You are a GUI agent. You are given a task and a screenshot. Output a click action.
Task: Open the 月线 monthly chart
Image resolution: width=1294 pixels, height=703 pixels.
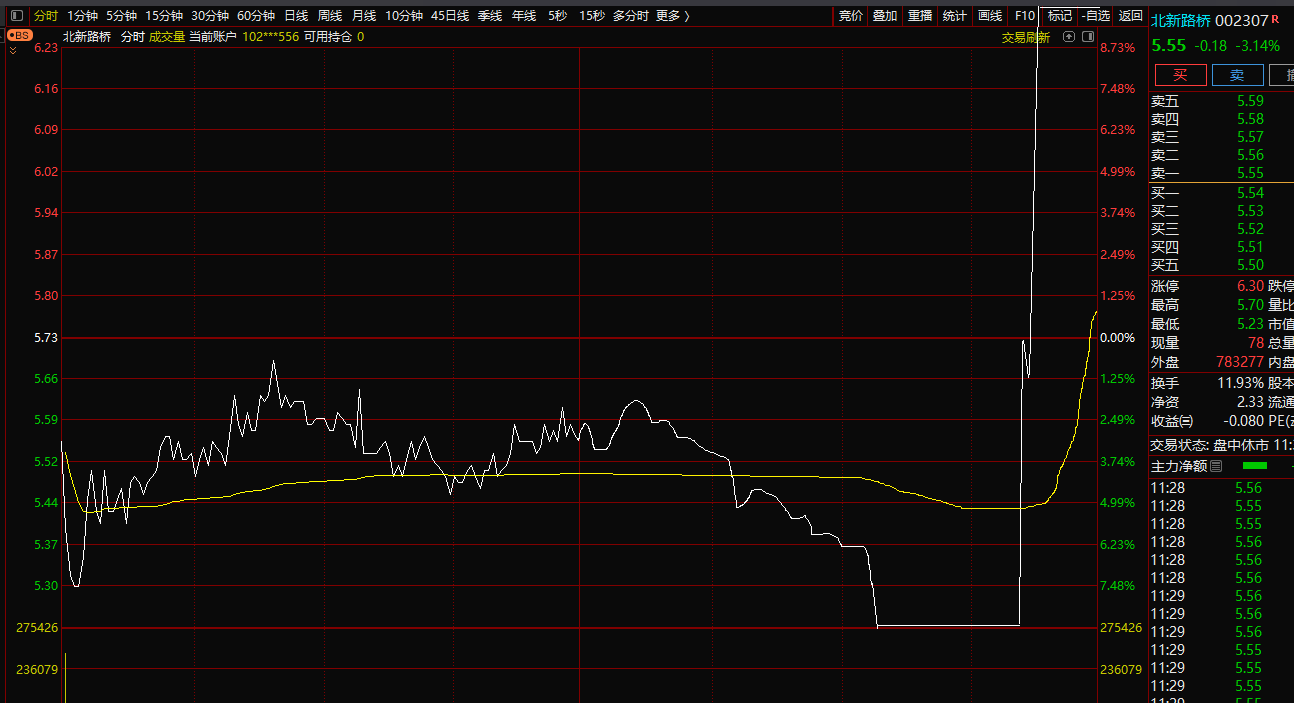(364, 16)
